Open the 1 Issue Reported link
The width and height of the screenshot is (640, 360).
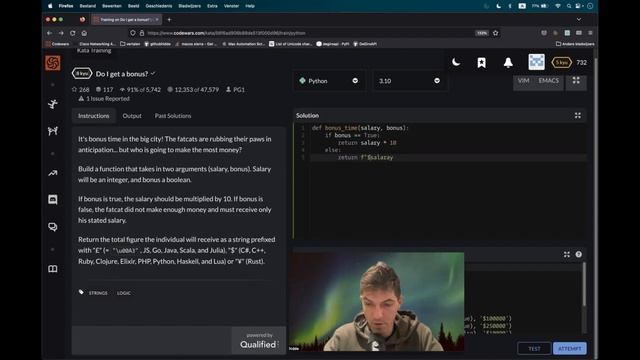tap(104, 99)
